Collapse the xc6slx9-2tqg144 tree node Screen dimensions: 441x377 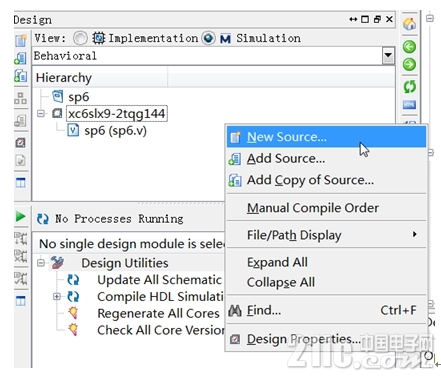pos(41,114)
